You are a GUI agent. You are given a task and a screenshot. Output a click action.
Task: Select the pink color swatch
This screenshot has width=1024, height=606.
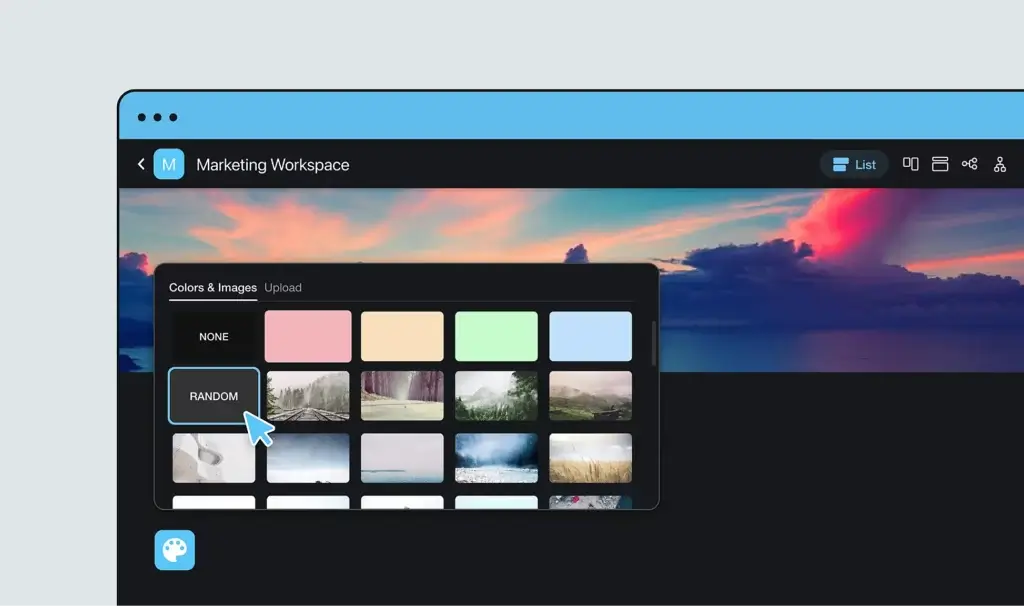click(x=308, y=336)
